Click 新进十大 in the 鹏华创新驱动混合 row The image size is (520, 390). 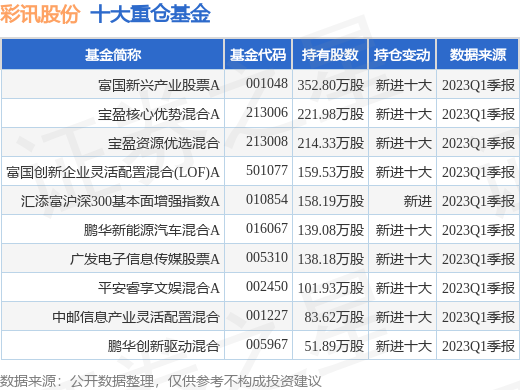pos(404,346)
